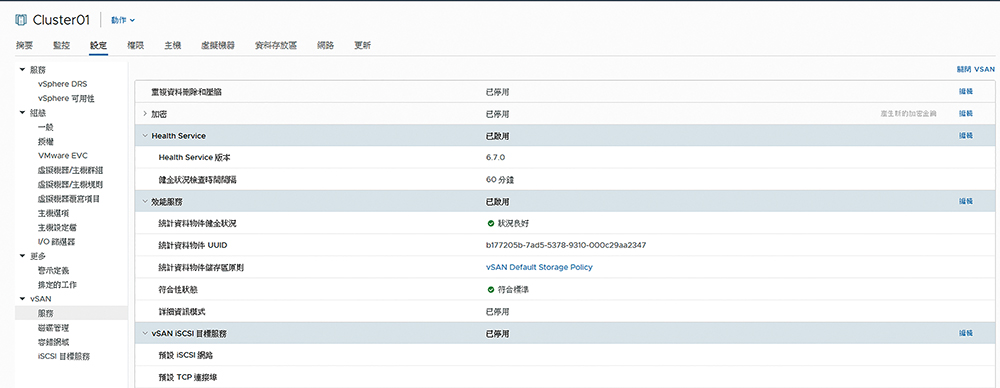Click the Cluster01 cluster icon
This screenshot has height=388, width=1000.
point(20,20)
